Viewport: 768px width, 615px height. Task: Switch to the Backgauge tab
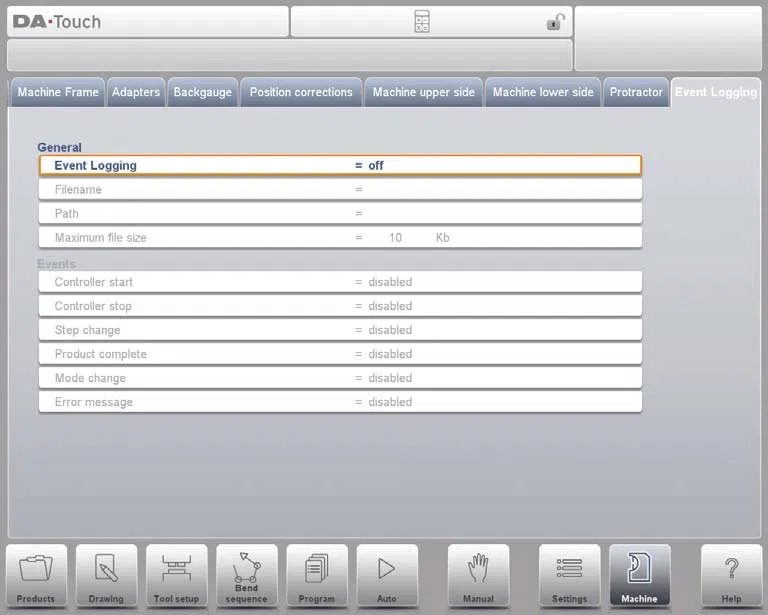coord(202,92)
